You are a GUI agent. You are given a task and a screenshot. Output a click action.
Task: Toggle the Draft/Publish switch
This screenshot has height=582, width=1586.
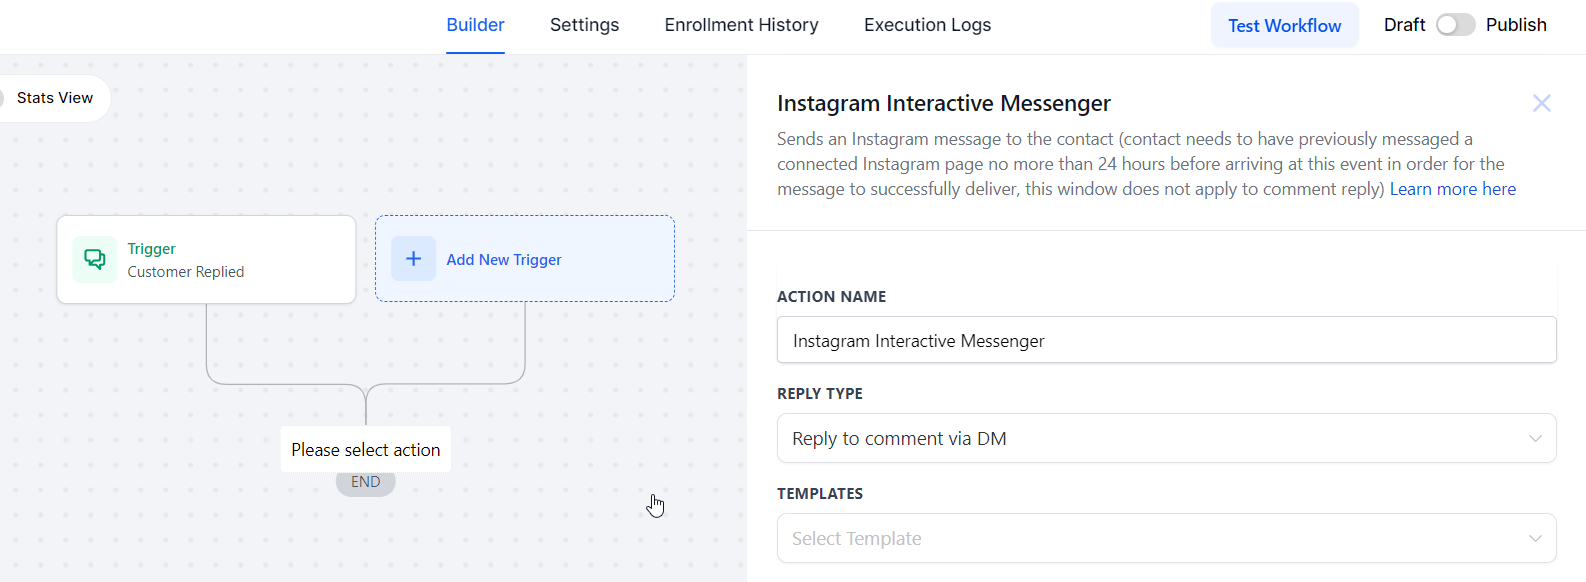coord(1456,24)
